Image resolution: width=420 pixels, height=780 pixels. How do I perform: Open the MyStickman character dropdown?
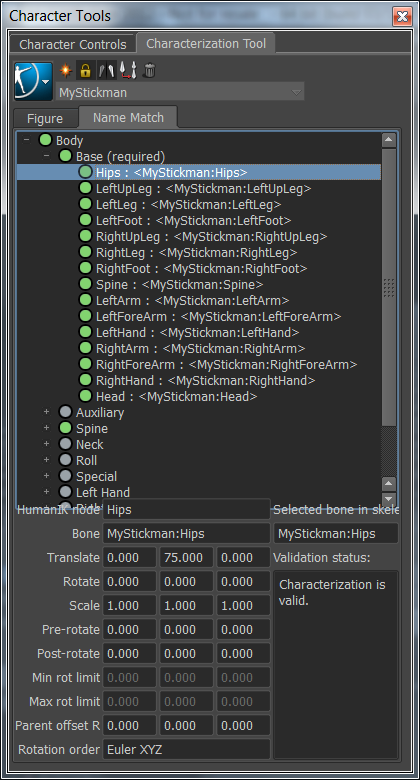click(x=180, y=93)
